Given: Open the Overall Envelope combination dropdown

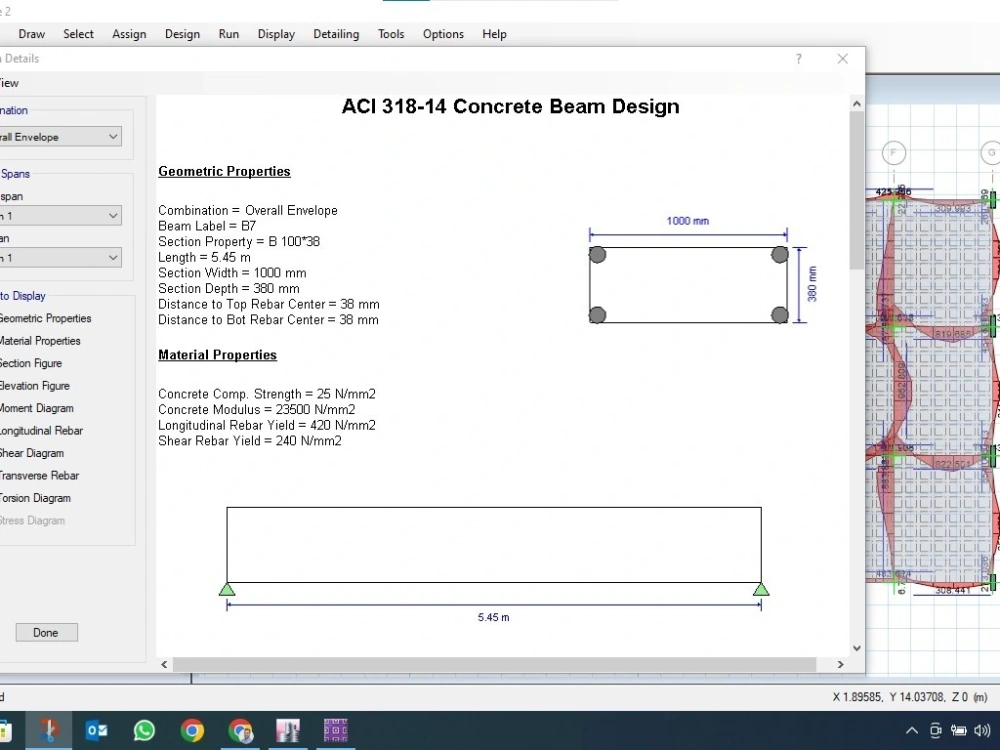Looking at the screenshot, I should coord(113,136).
